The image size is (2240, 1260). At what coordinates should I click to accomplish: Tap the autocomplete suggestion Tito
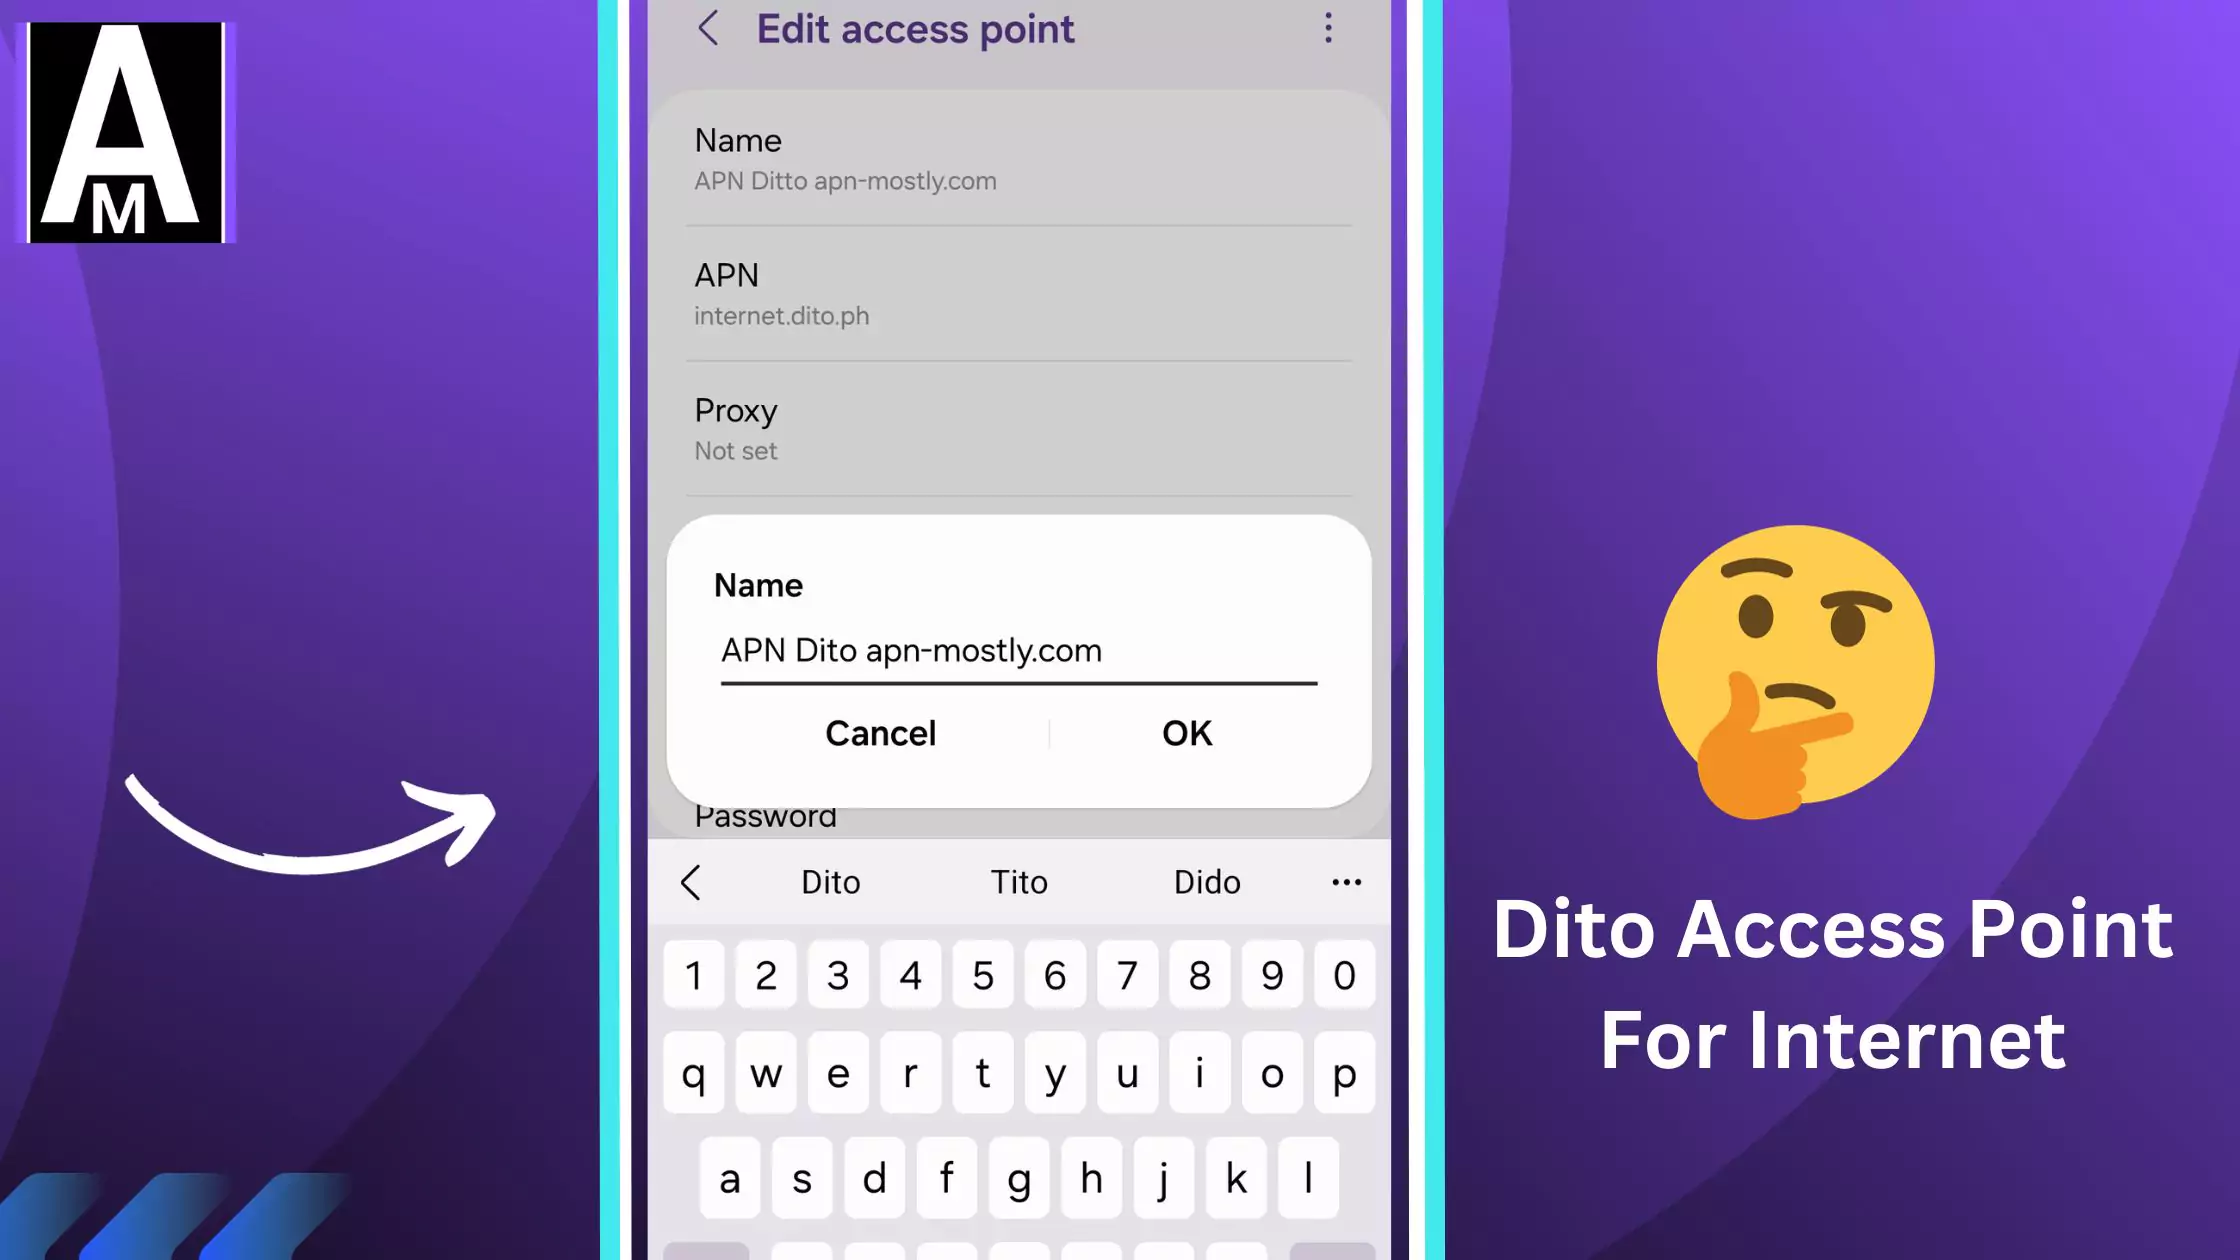click(x=1018, y=882)
